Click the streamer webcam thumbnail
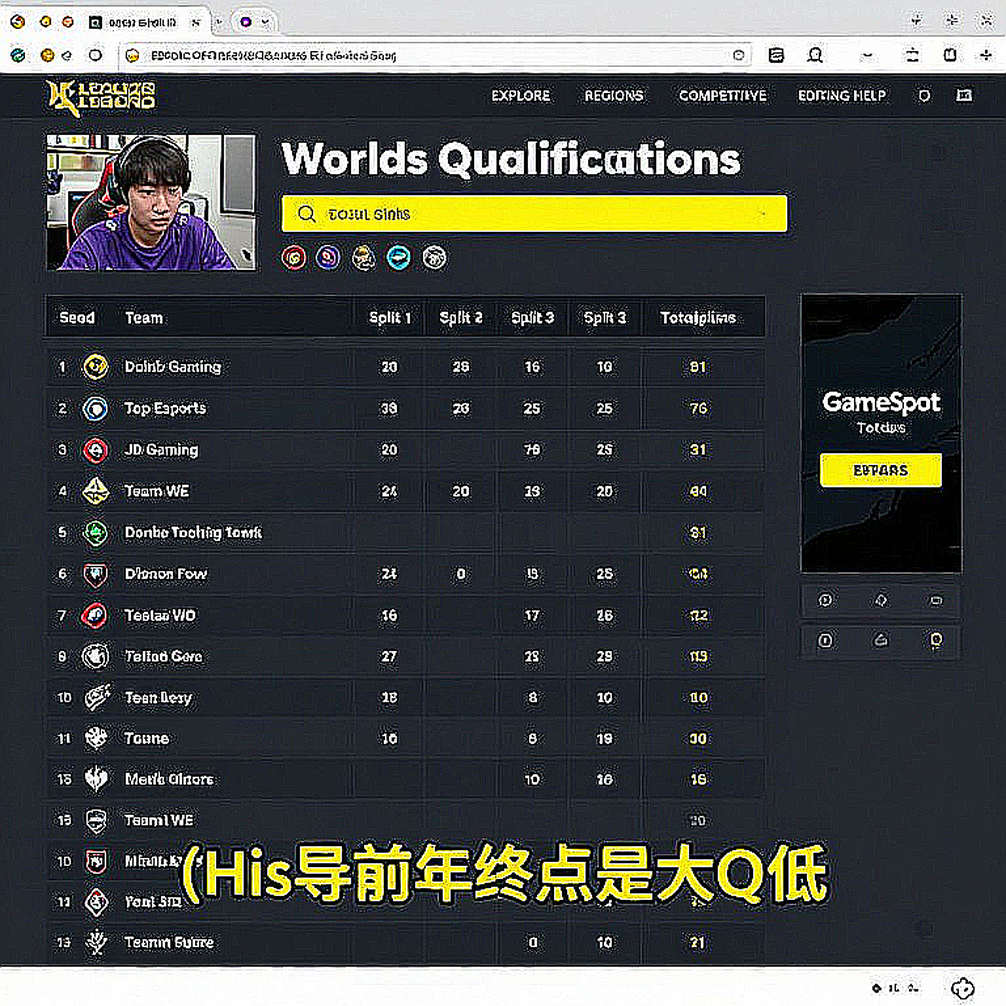Screen dimensions: 1006x1006 151,202
